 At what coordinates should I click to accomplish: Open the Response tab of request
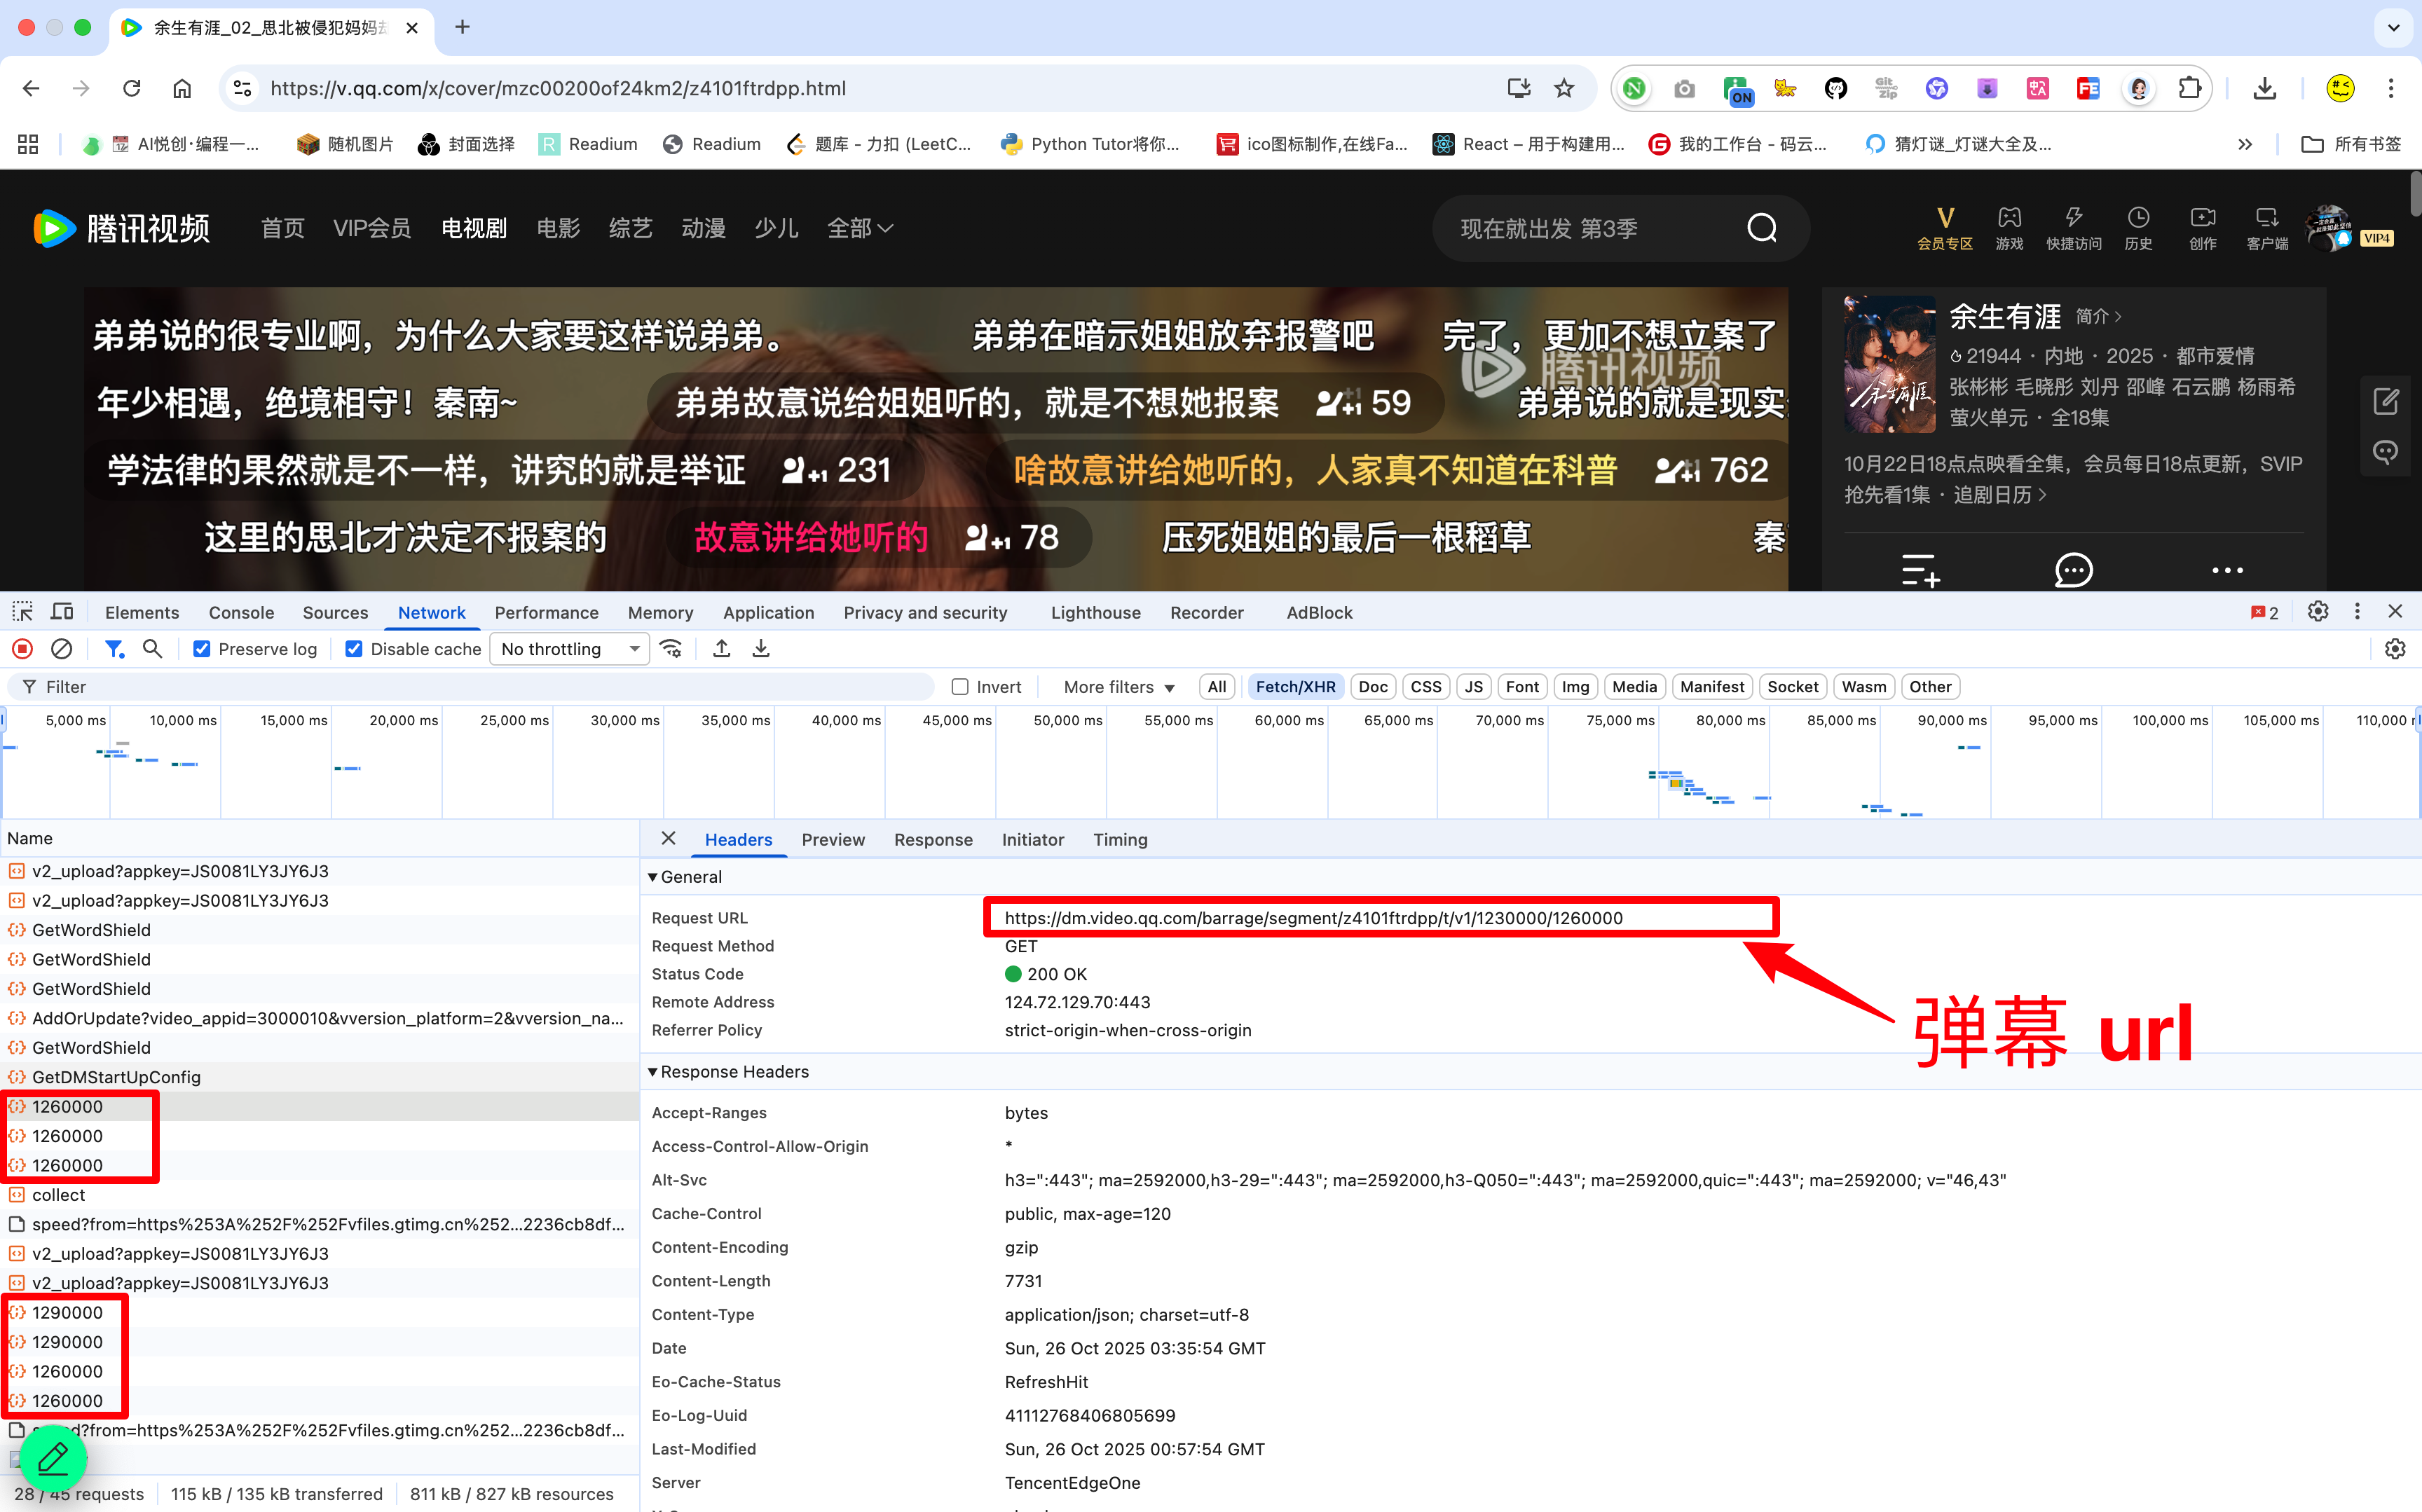pos(933,840)
